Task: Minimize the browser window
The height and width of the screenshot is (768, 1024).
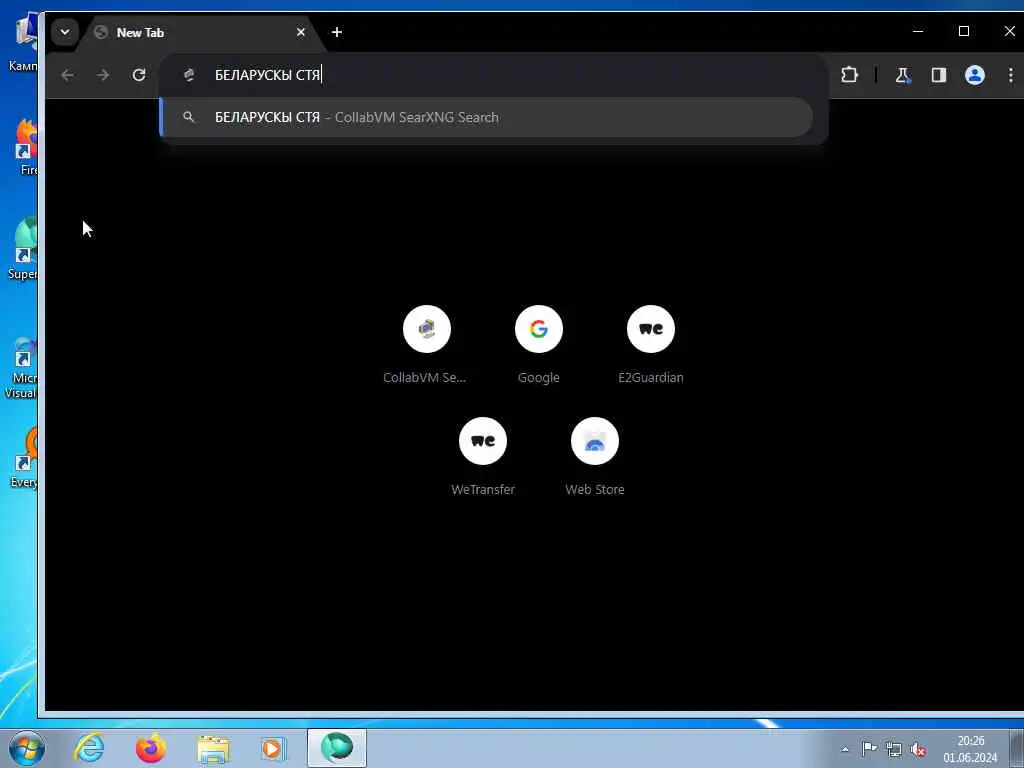Action: (x=918, y=31)
